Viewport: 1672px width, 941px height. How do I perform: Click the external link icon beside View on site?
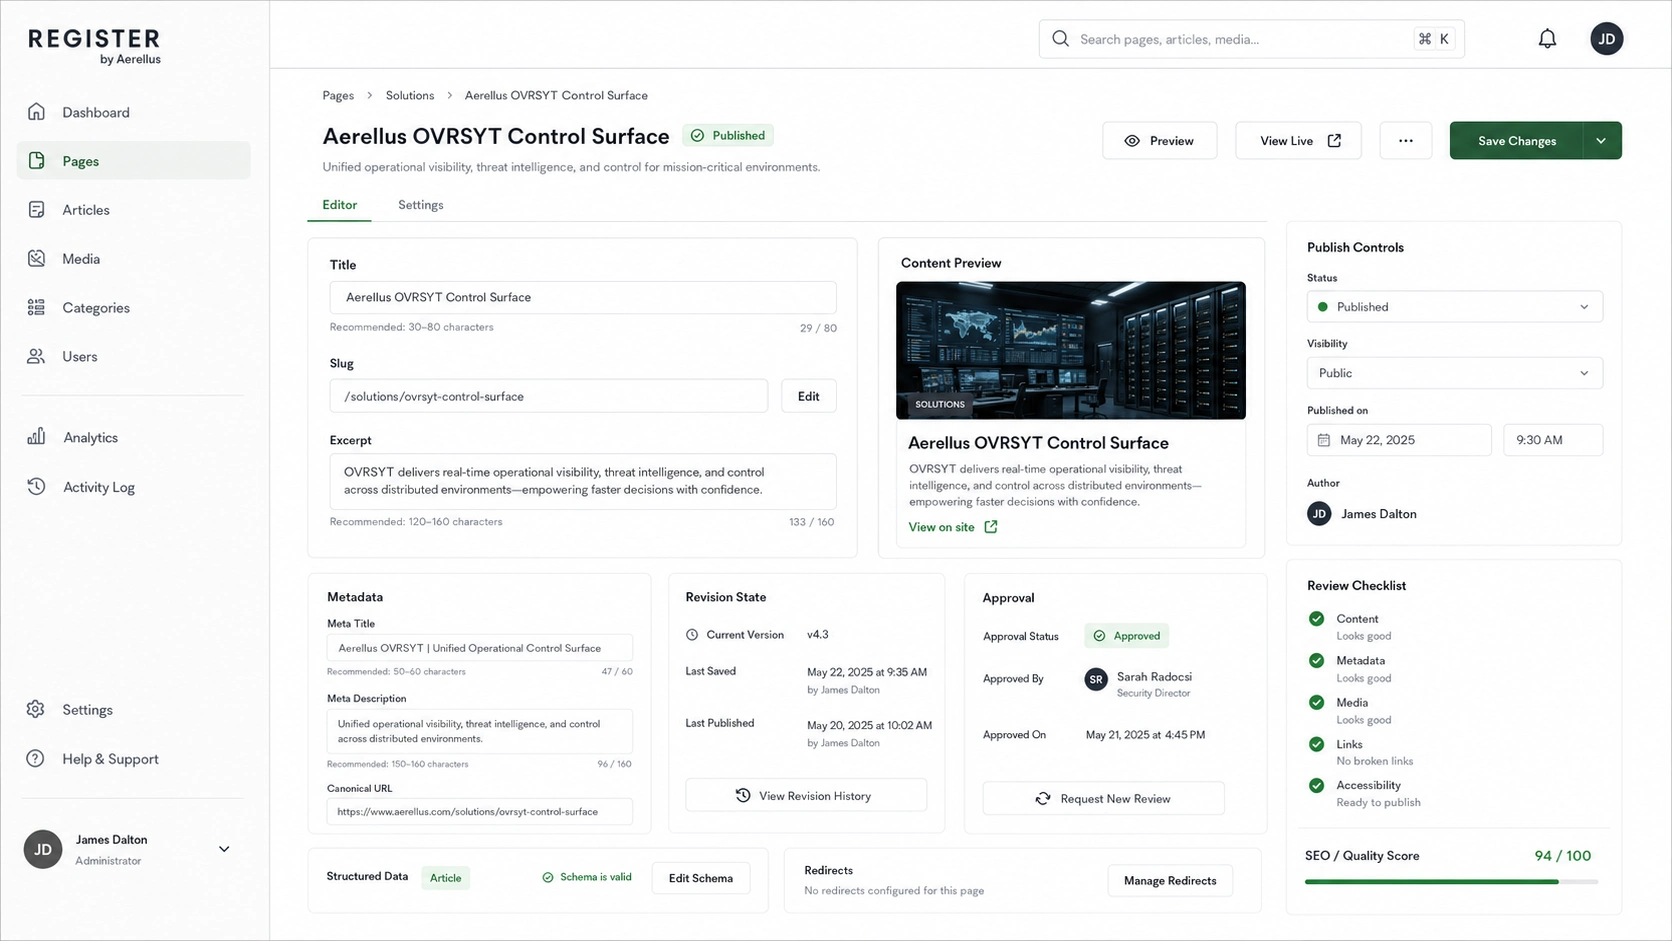pyautogui.click(x=991, y=527)
